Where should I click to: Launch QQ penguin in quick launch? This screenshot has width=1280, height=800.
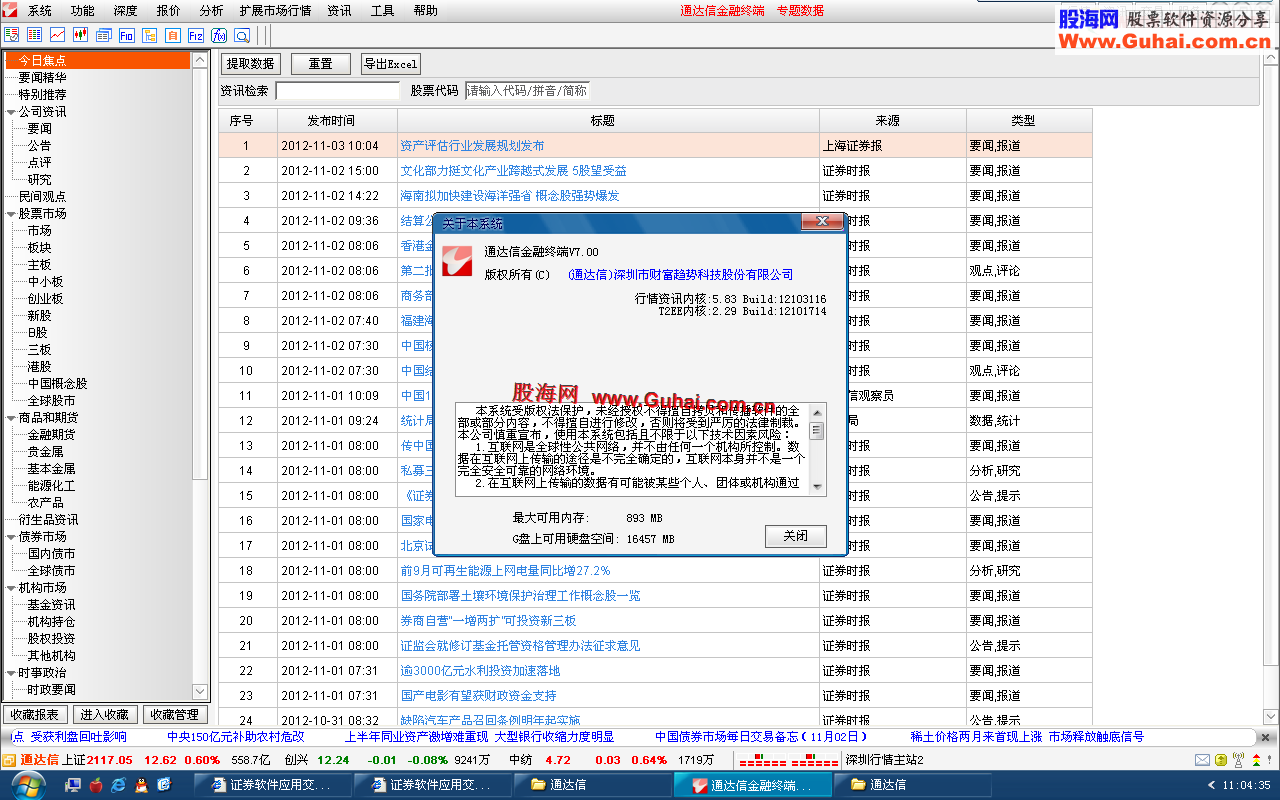pos(141,785)
